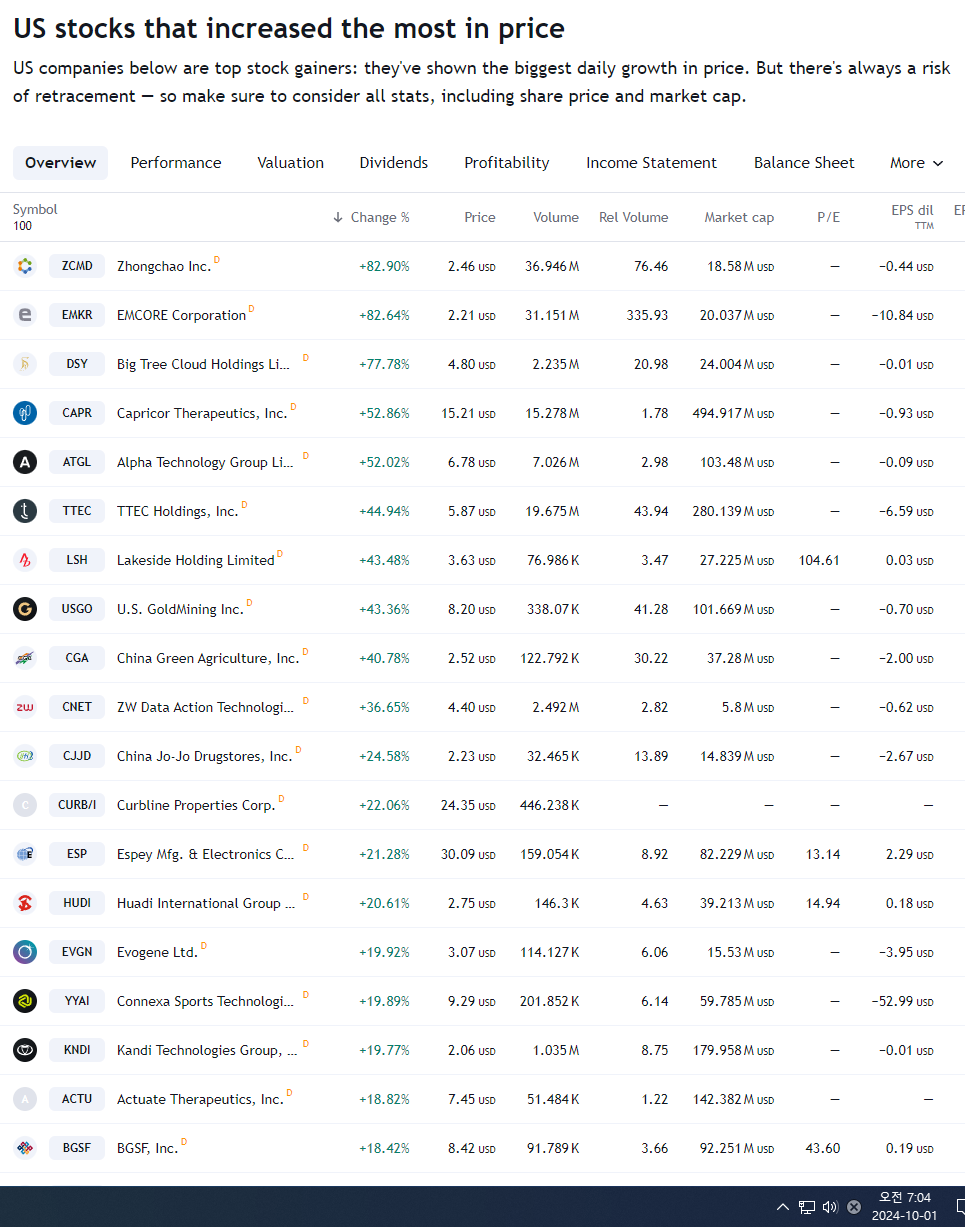Open the TTEC Holdings, Inc. company link
The height and width of the screenshot is (1227, 965).
(x=178, y=511)
